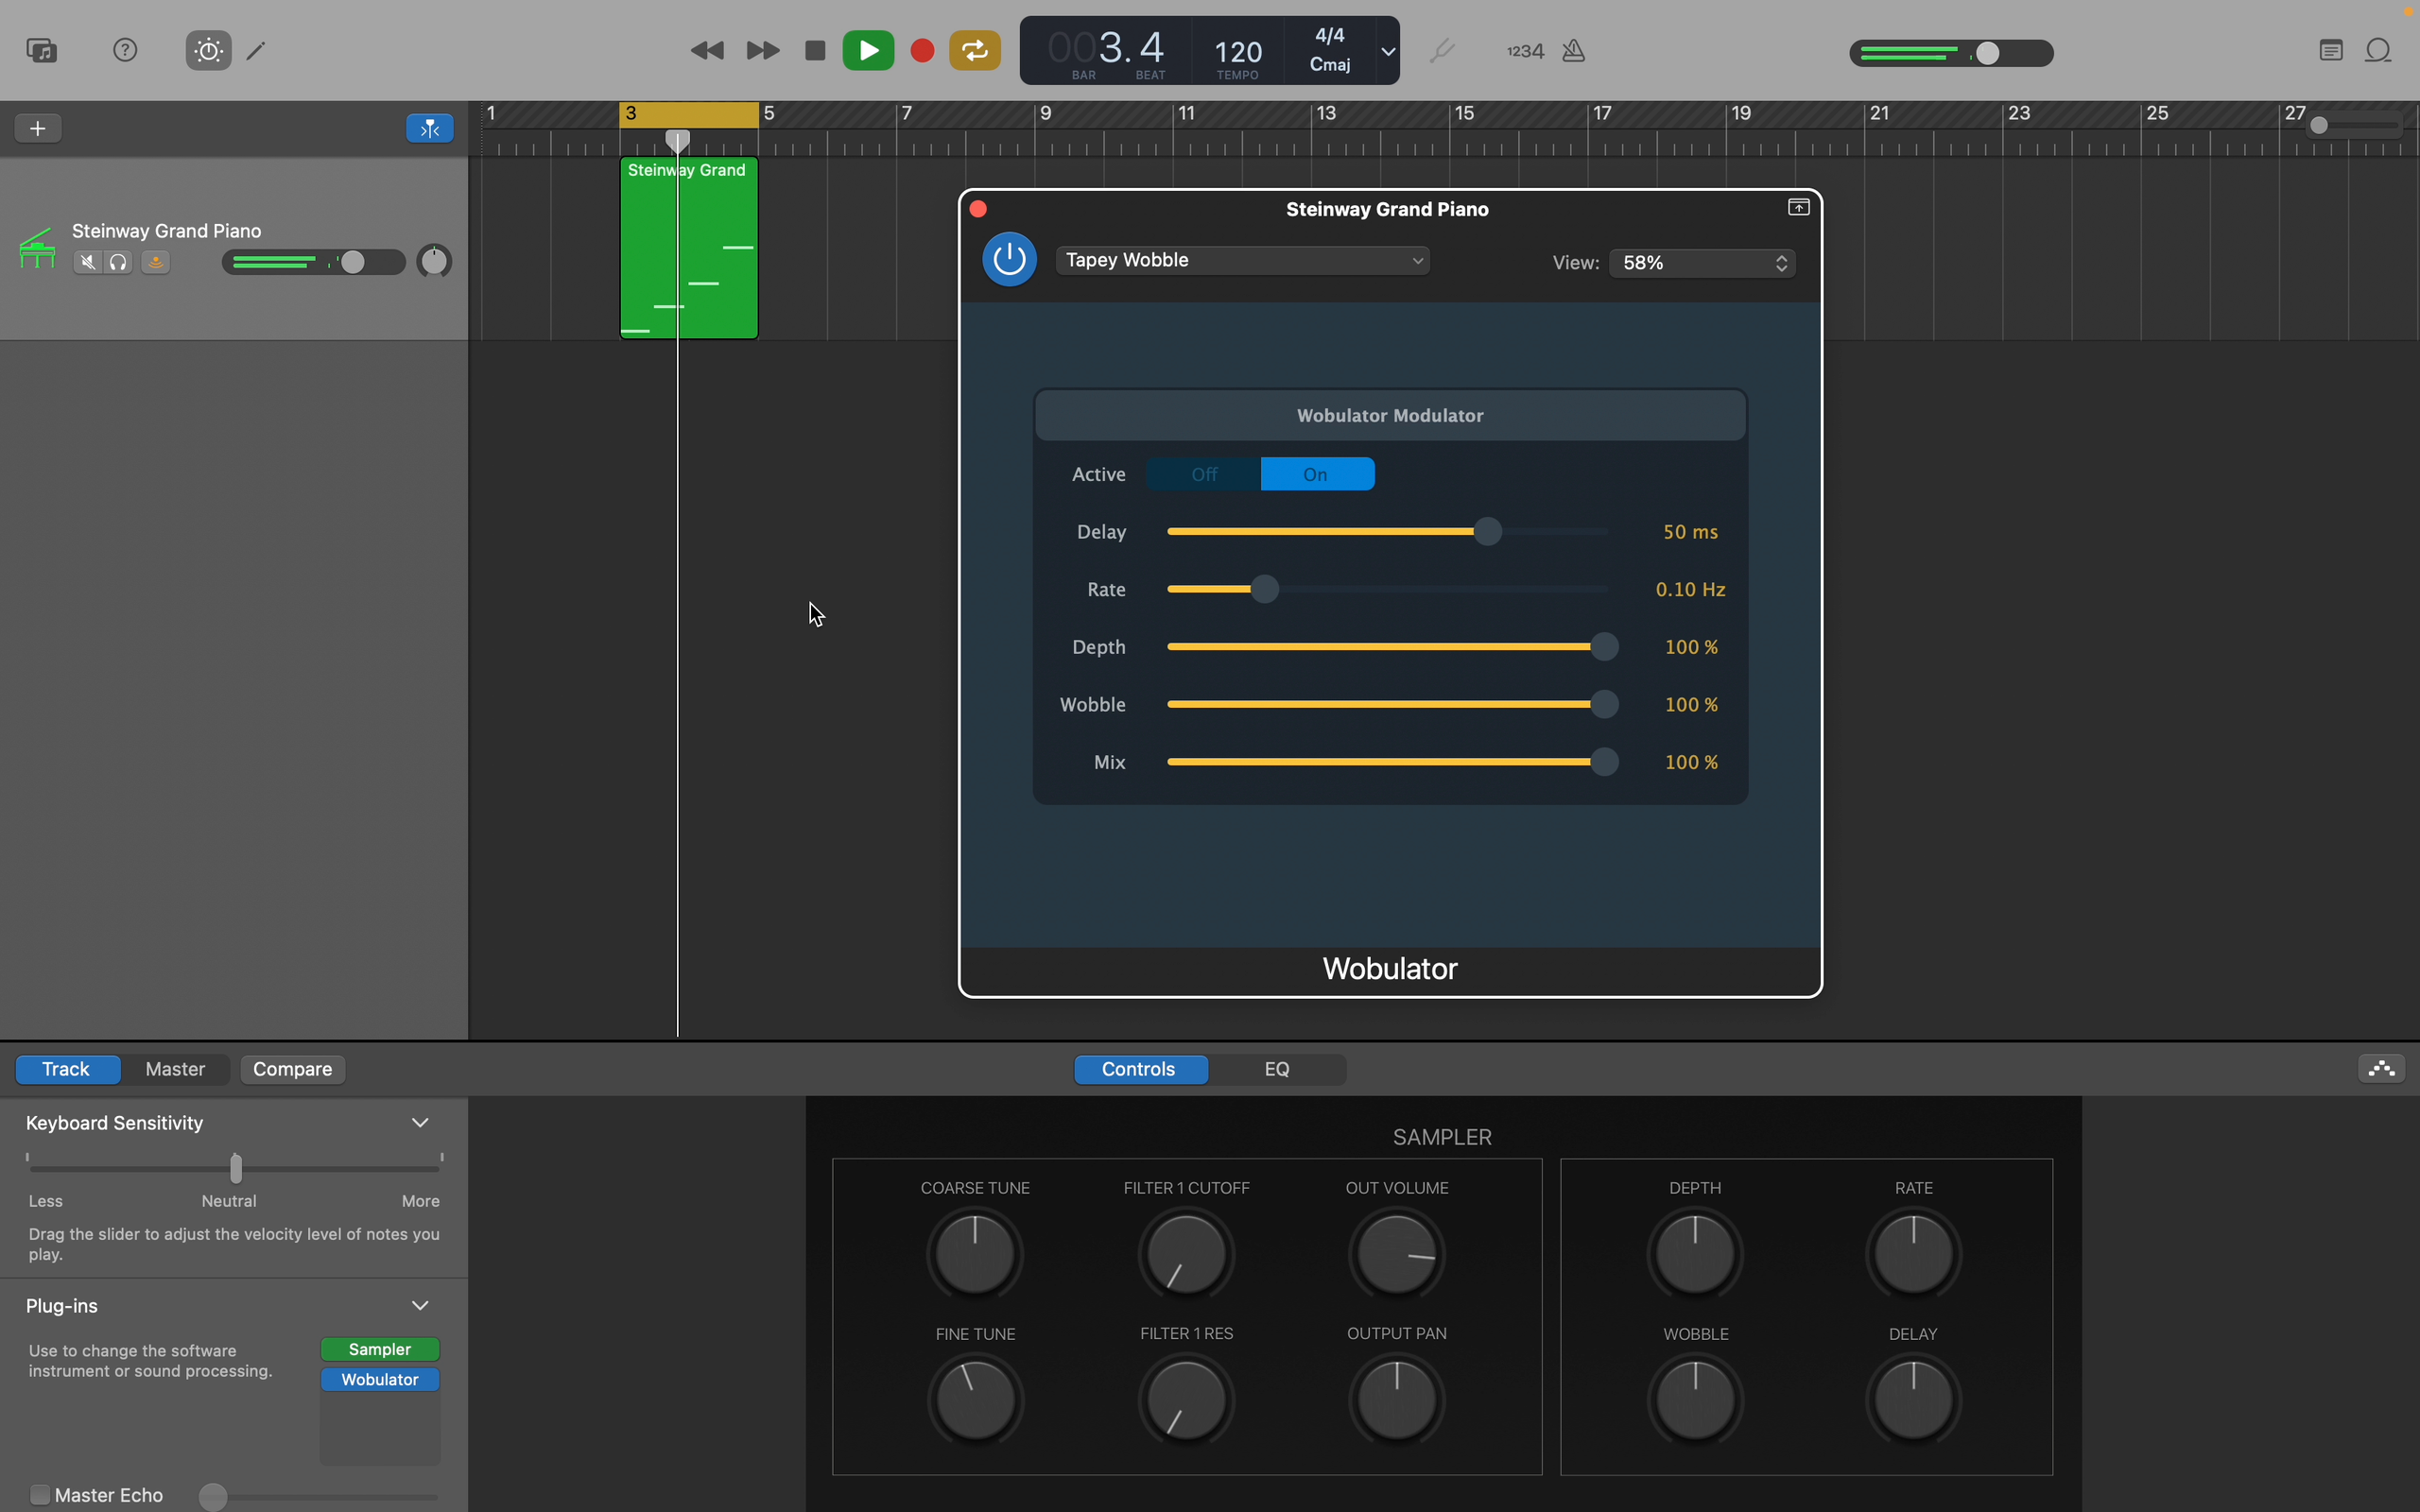Click the Quick Help question mark button
This screenshot has width=2420, height=1512.
click(125, 50)
